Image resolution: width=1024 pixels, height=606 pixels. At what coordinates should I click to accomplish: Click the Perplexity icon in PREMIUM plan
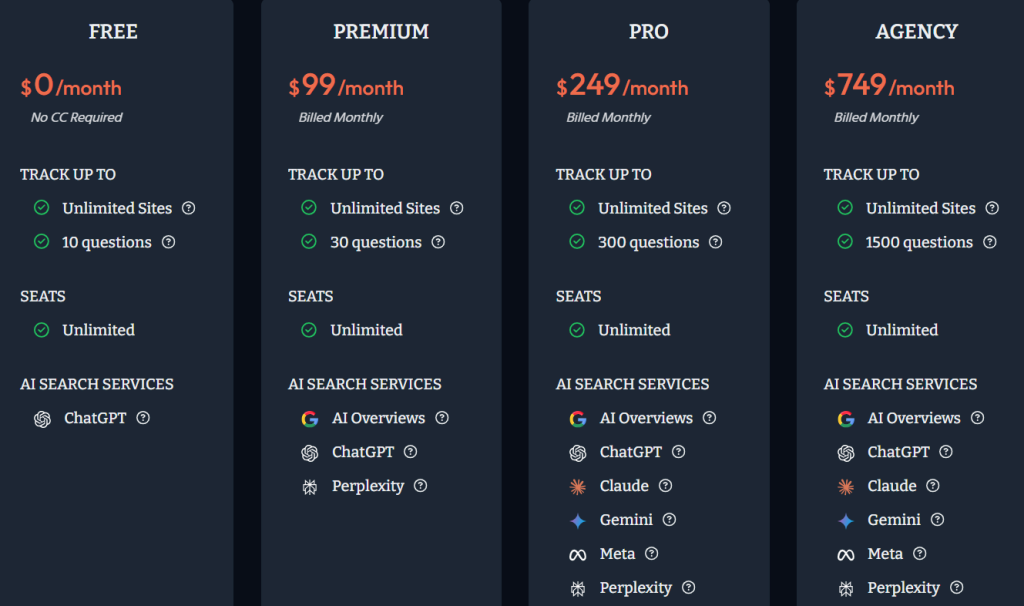pyautogui.click(x=309, y=486)
